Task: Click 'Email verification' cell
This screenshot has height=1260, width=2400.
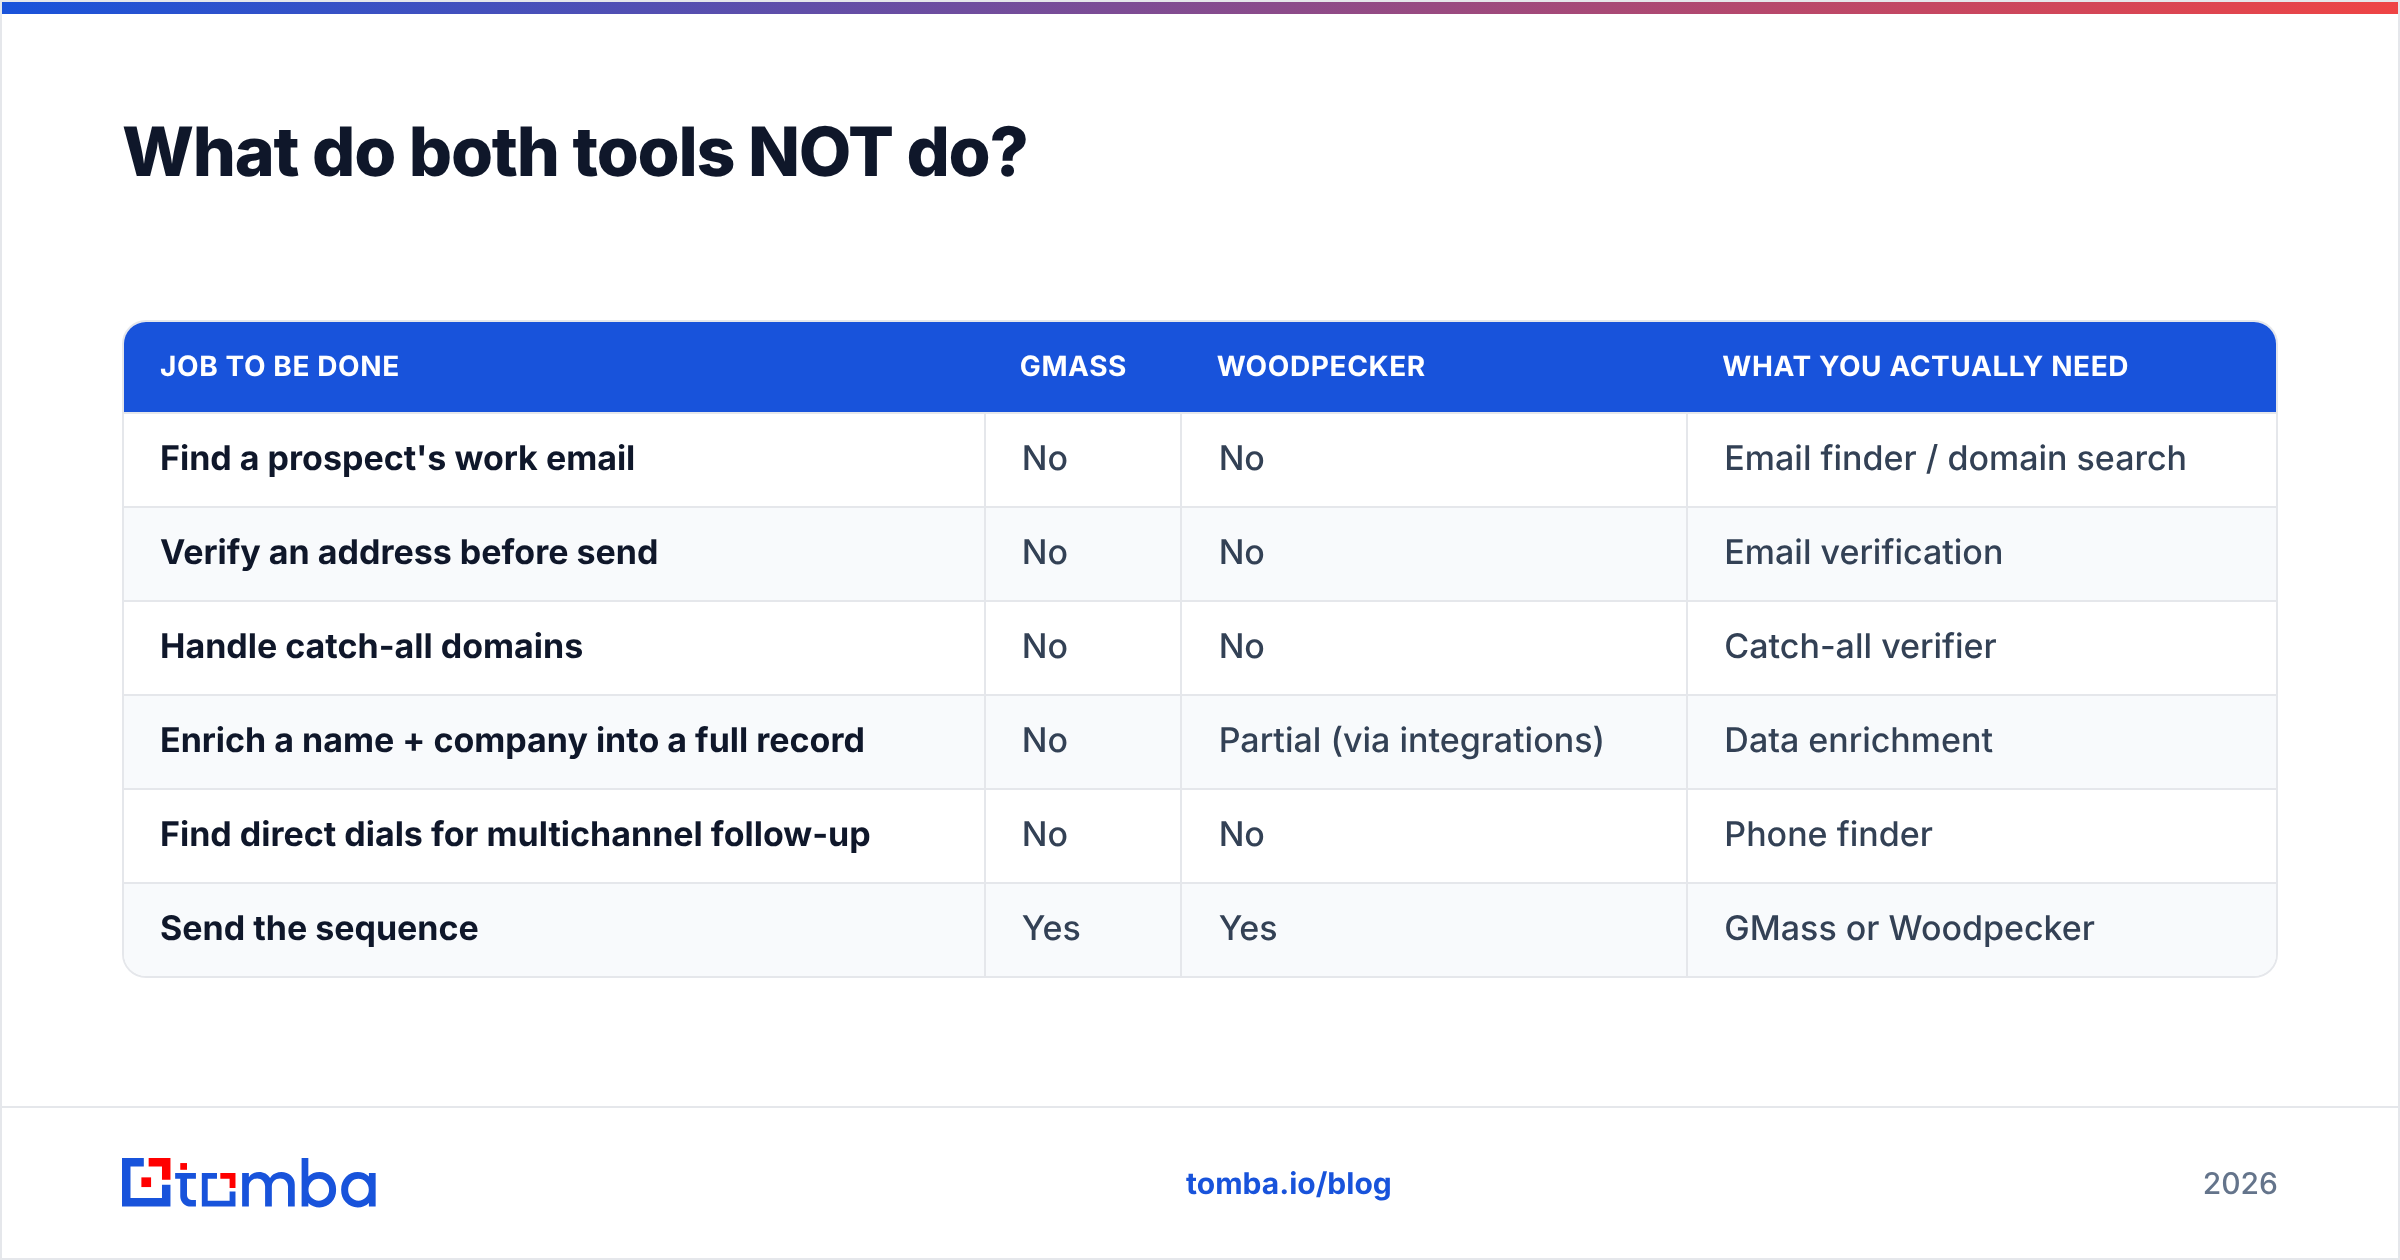Action: click(1863, 553)
